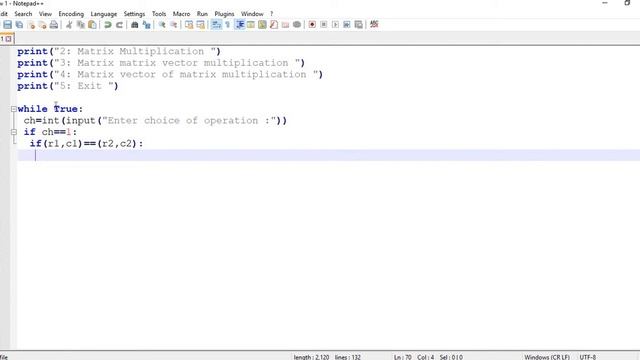This screenshot has width=640, height=360.
Task: Click the line printing '4: Matrix vector of matrix multiplication'
Action: (x=170, y=74)
